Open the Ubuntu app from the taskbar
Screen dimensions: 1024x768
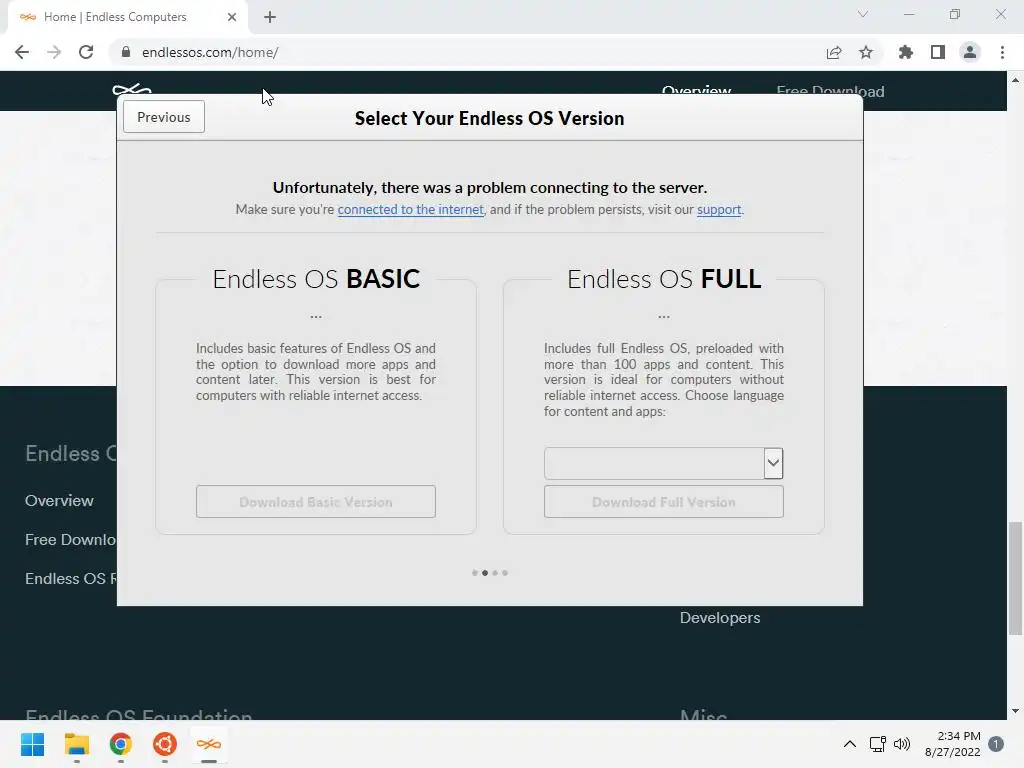[165, 744]
